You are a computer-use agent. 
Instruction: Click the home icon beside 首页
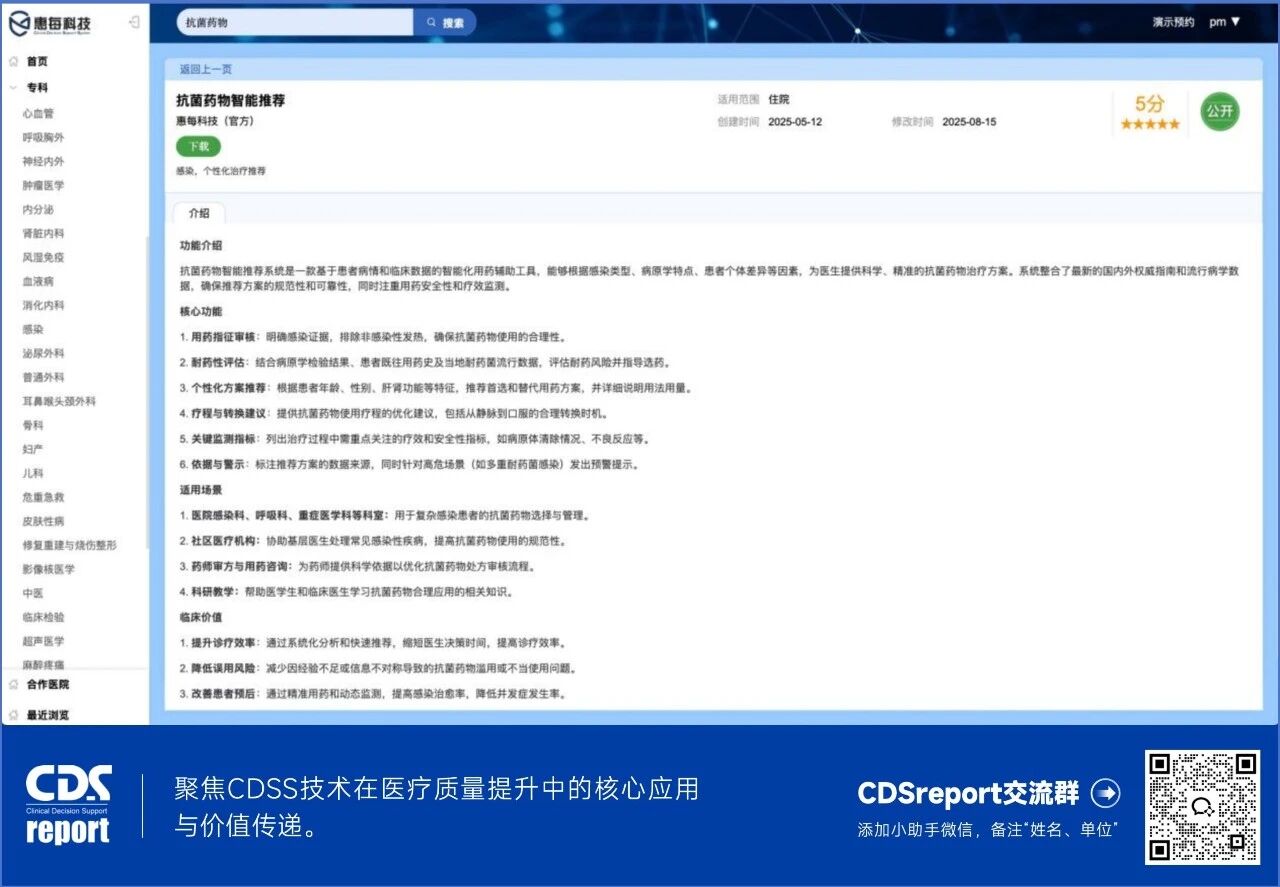click(x=14, y=61)
